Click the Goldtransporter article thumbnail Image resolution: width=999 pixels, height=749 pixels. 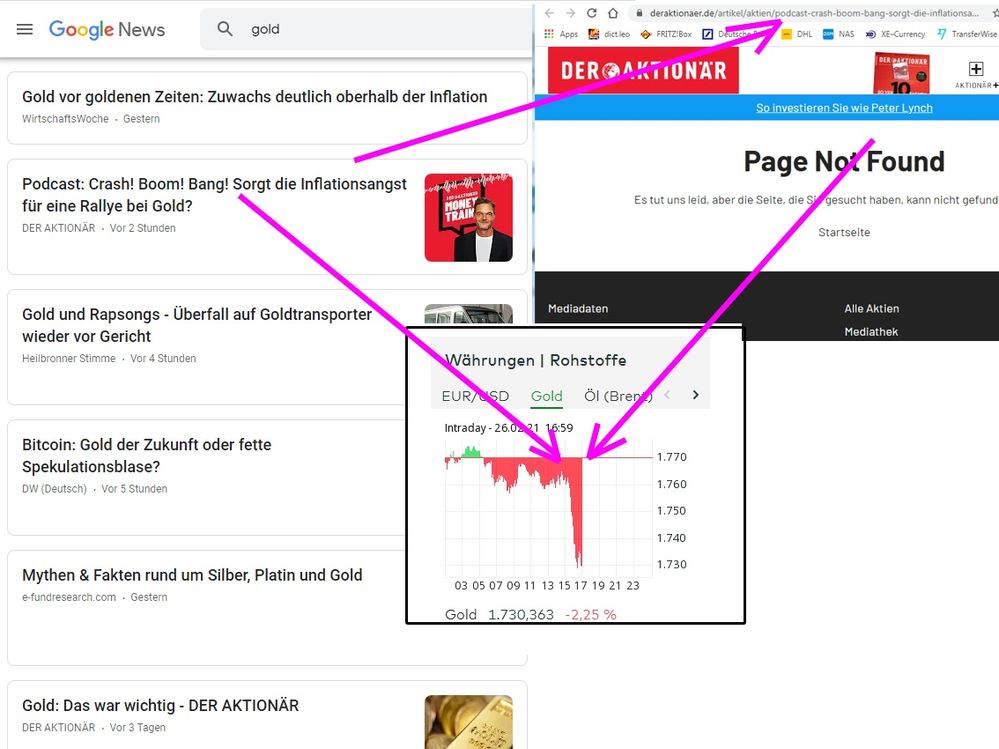(468, 314)
